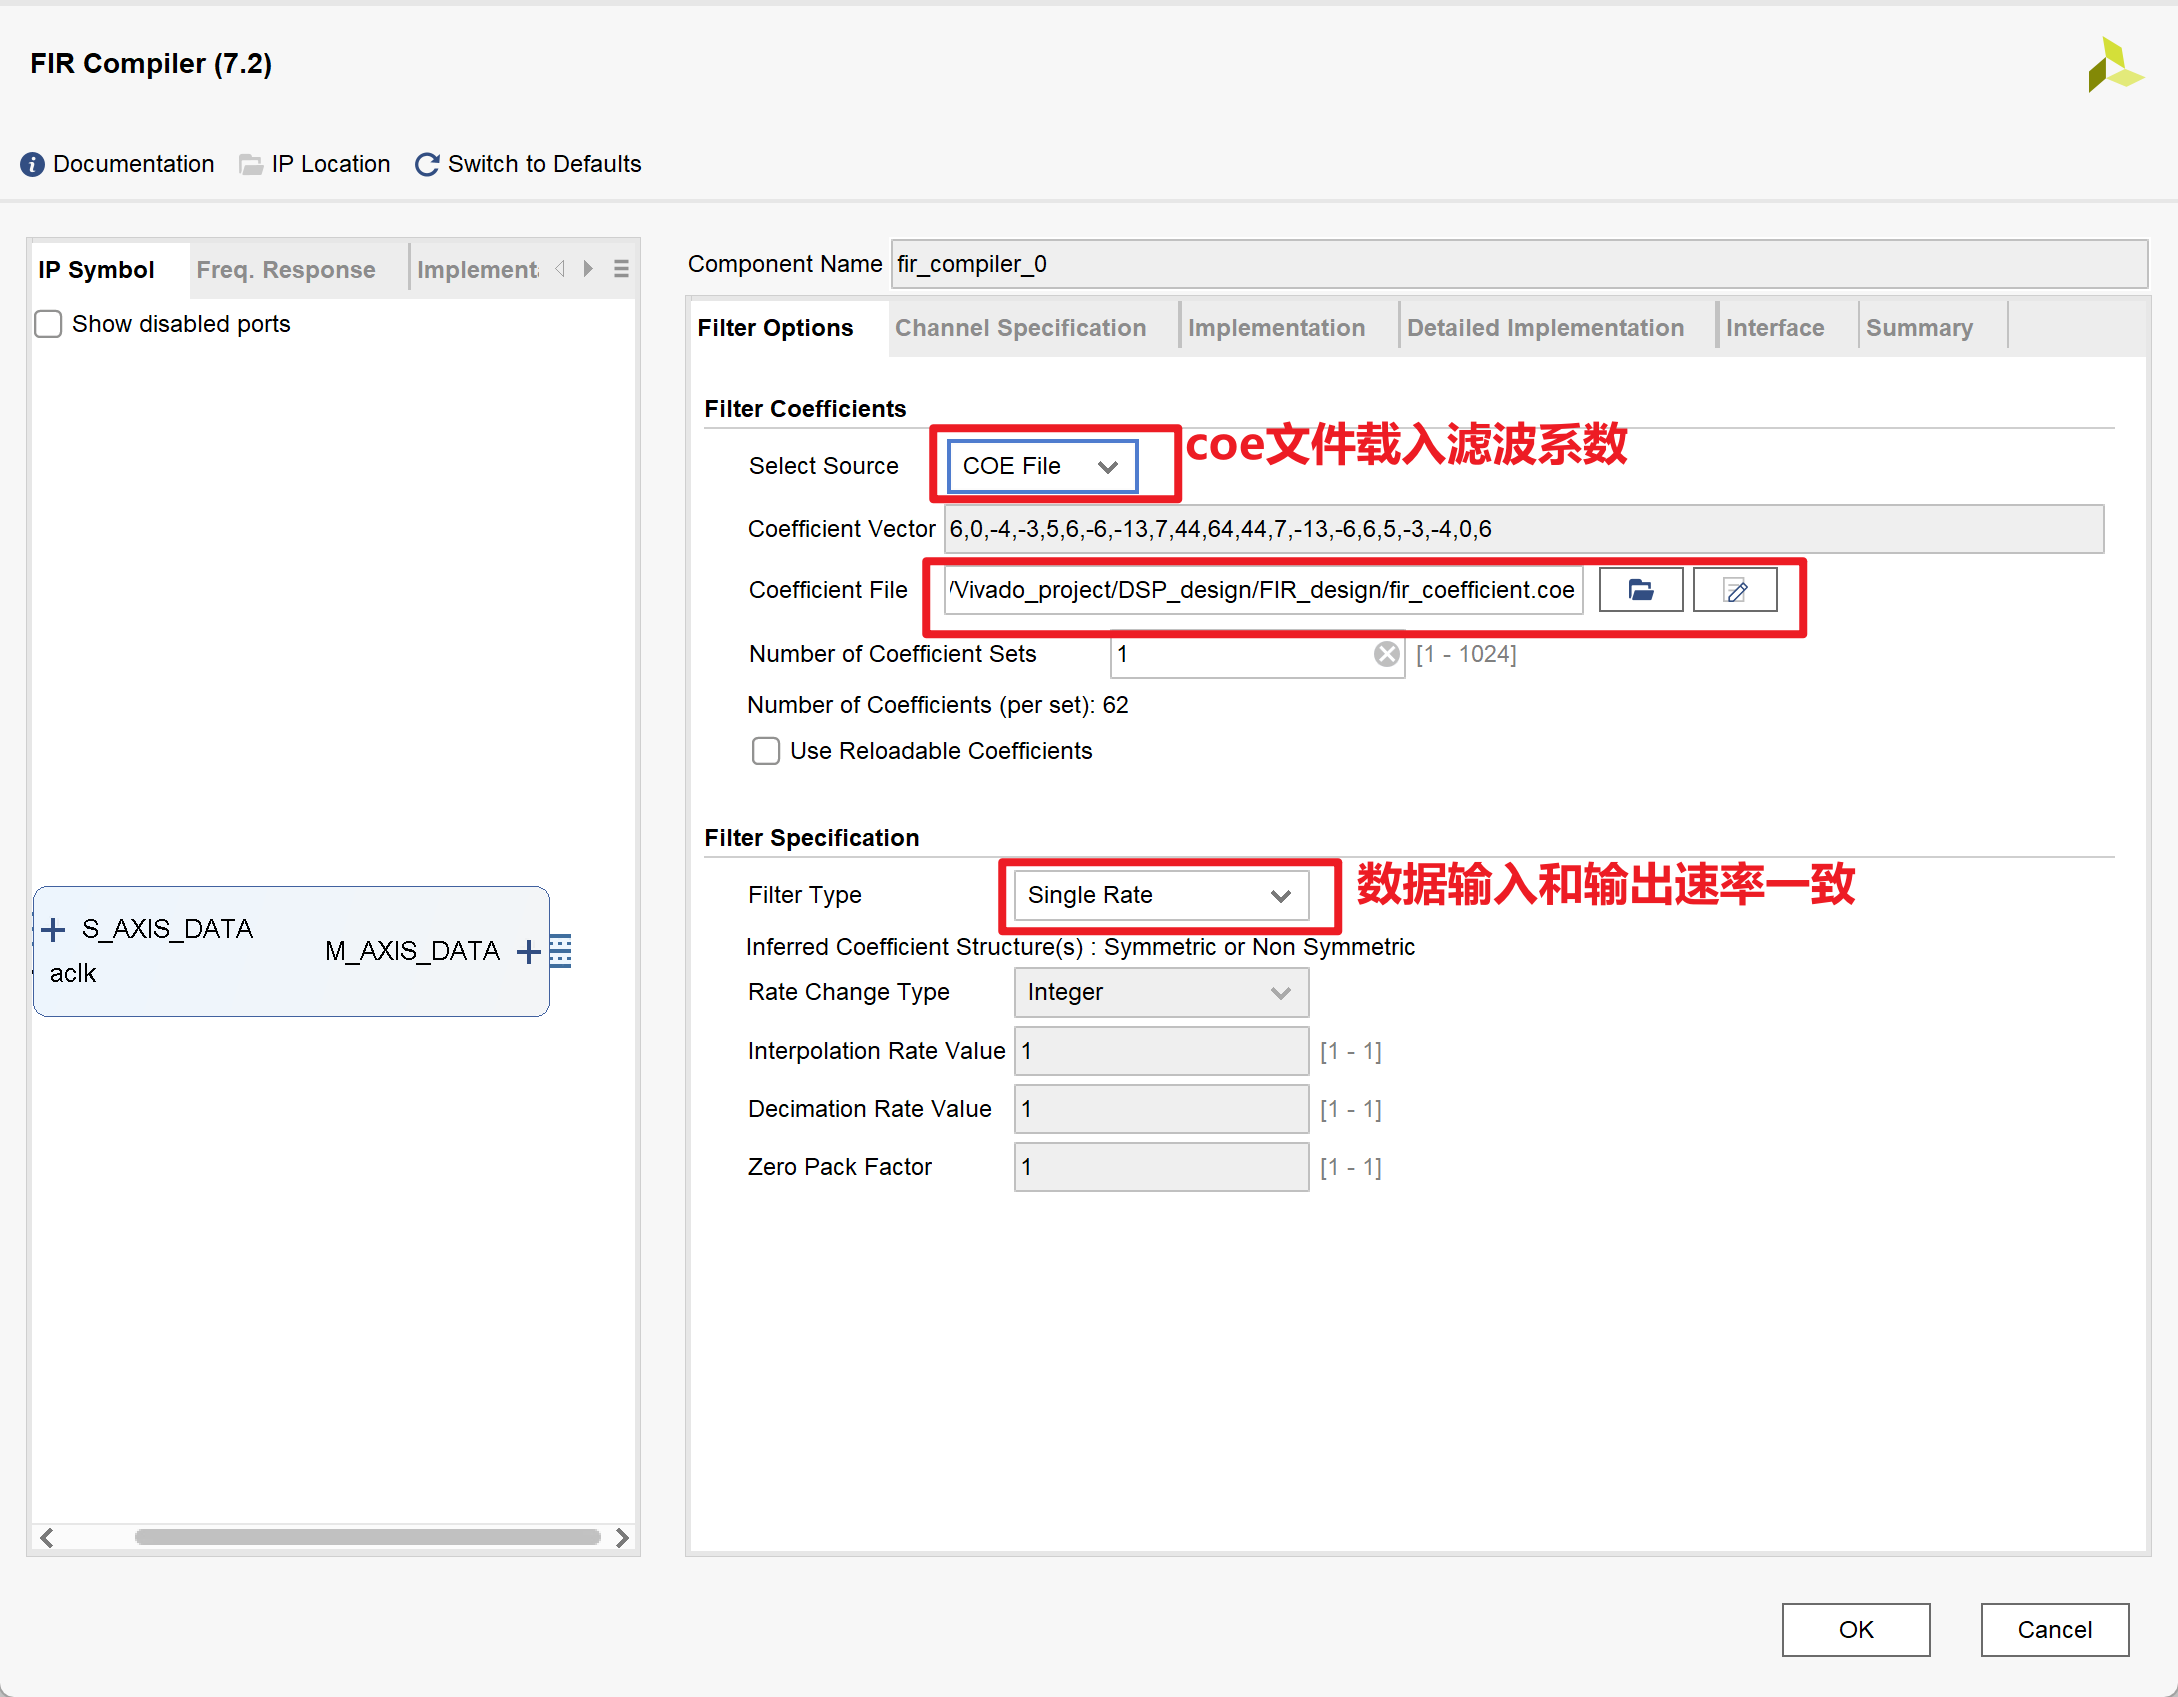Click the 'Number of Coefficients (per set): 62' text
This screenshot has width=2178, height=1697.
click(x=938, y=706)
